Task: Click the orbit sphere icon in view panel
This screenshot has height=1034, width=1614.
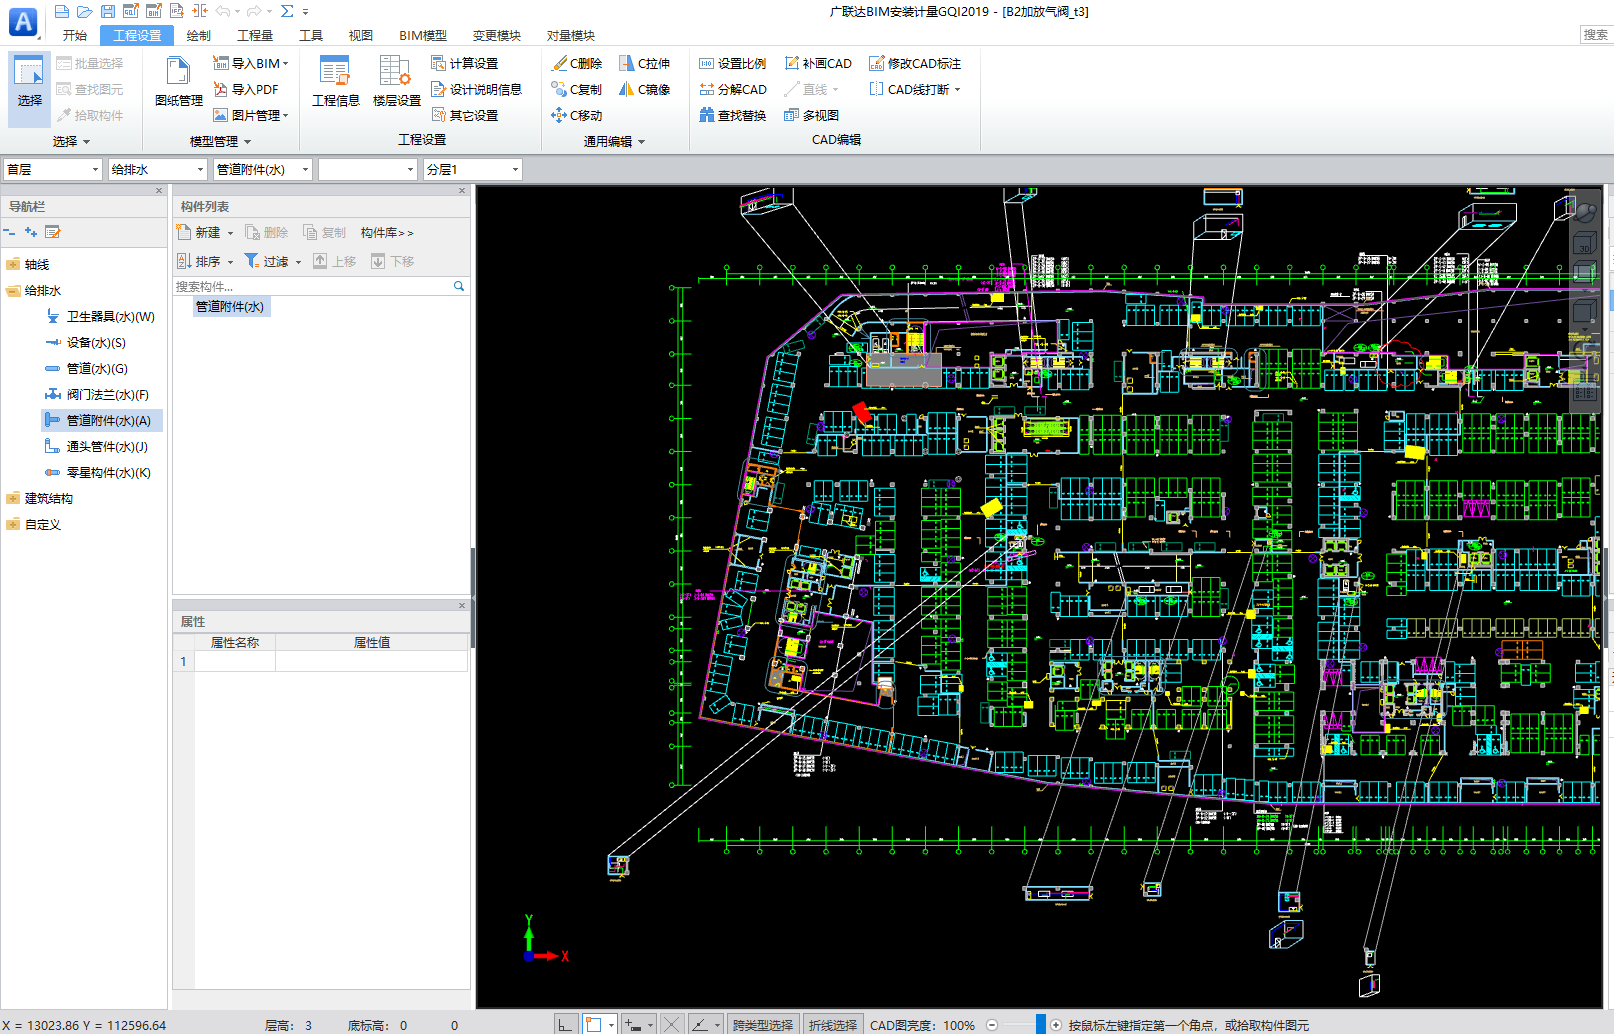Action: coord(1585,211)
